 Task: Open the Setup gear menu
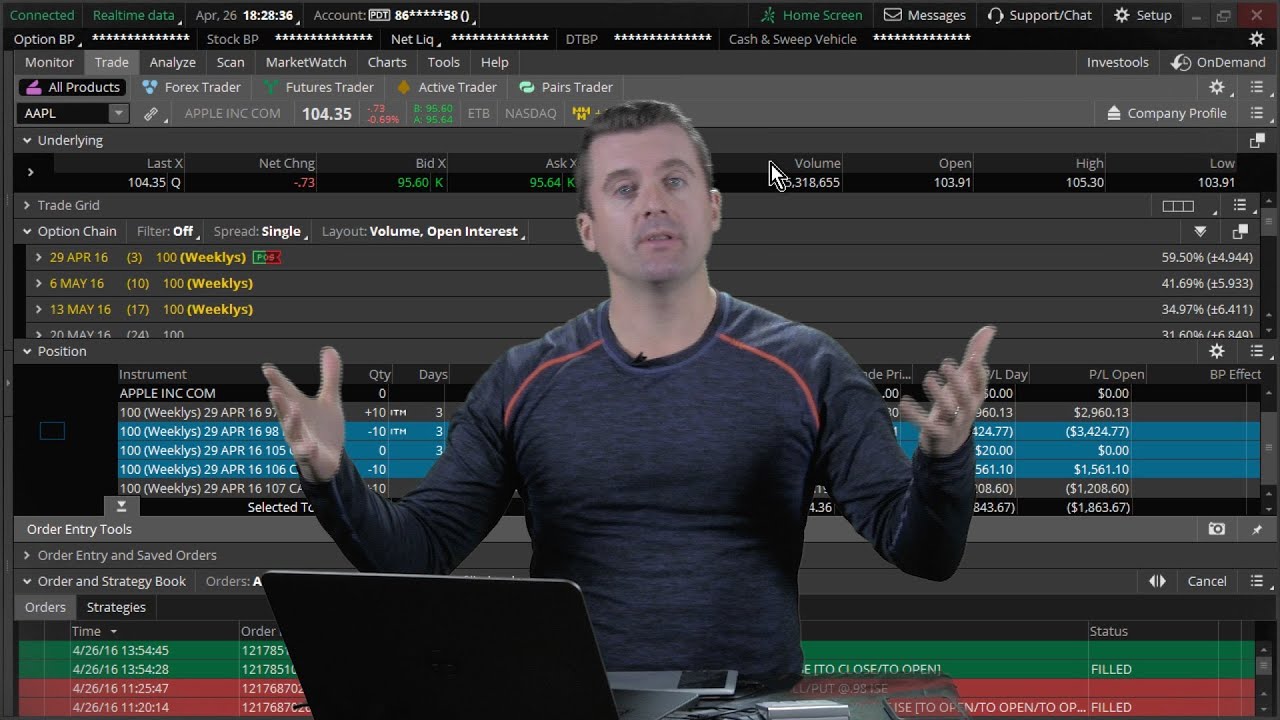tap(1142, 15)
